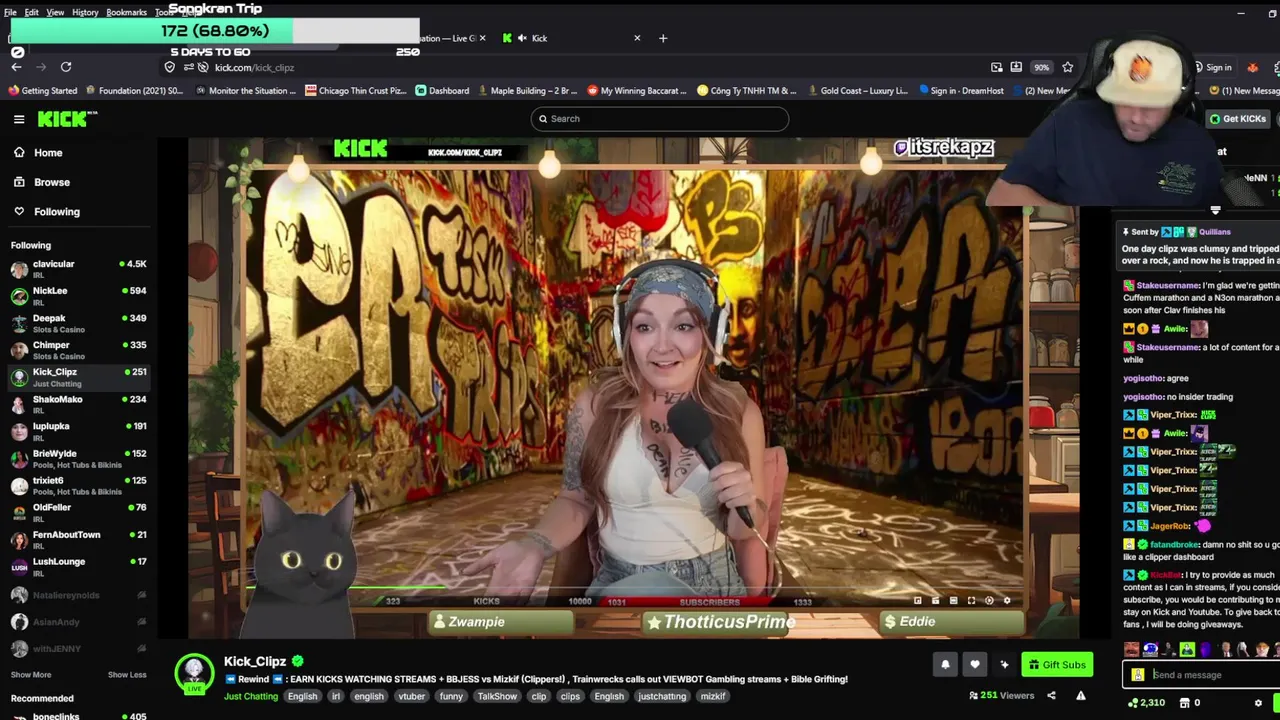Open the View menu
1280x720 pixels.
point(55,12)
